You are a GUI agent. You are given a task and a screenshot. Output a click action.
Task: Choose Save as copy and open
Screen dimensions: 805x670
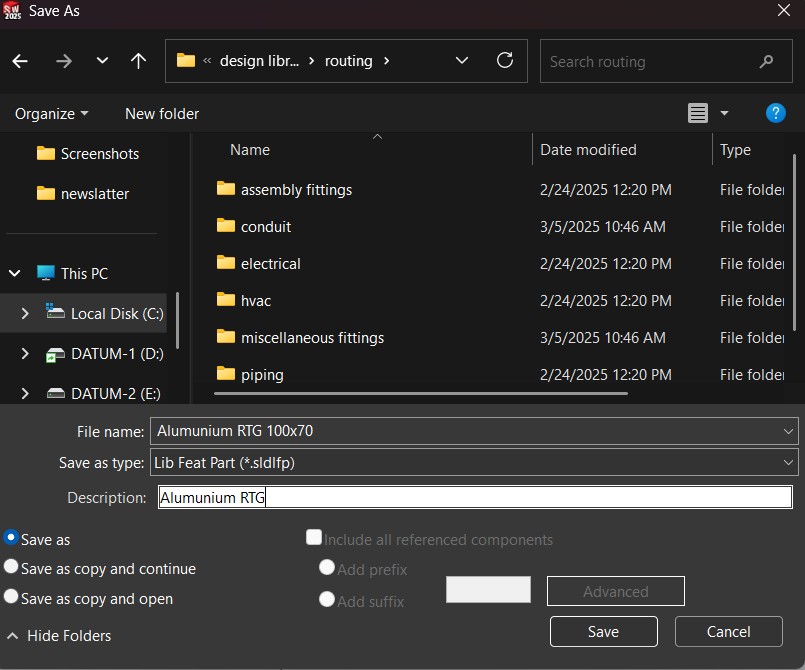click(12, 597)
